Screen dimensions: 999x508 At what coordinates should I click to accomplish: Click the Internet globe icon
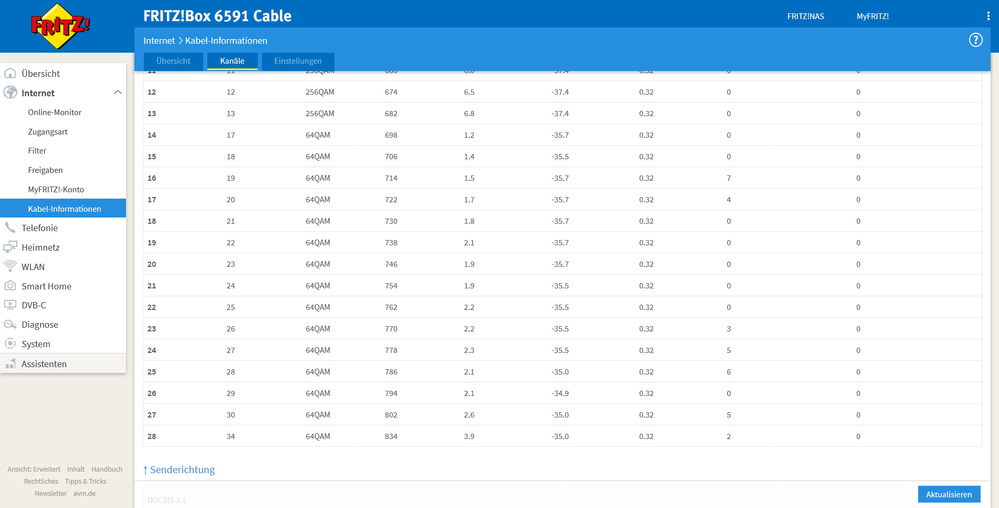coord(10,92)
